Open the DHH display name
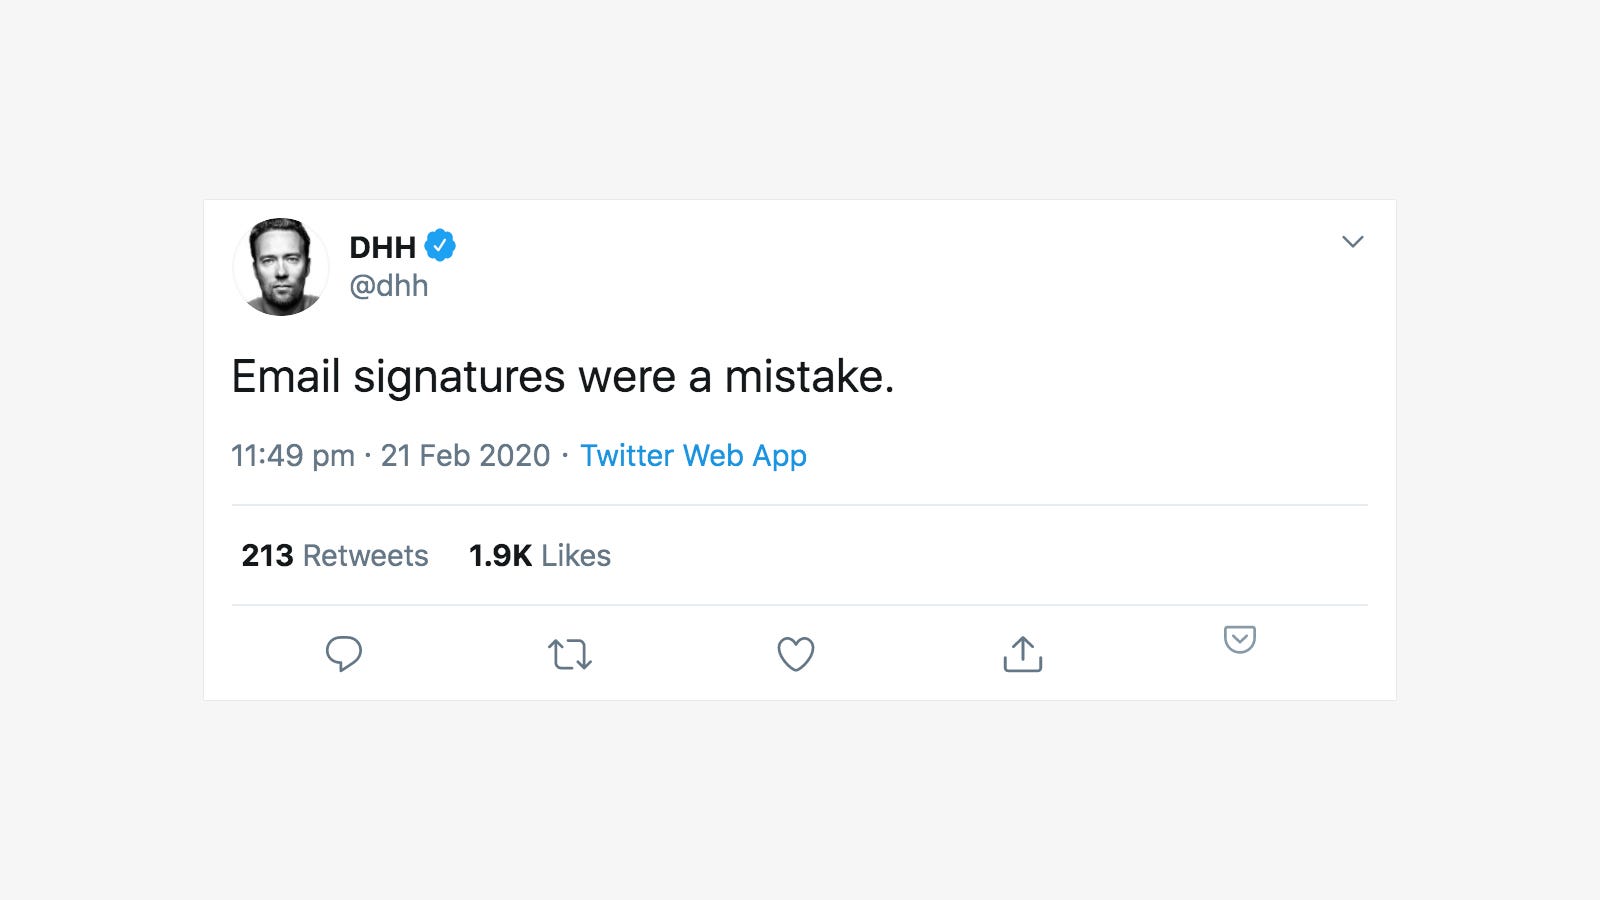This screenshot has width=1600, height=900. [382, 247]
